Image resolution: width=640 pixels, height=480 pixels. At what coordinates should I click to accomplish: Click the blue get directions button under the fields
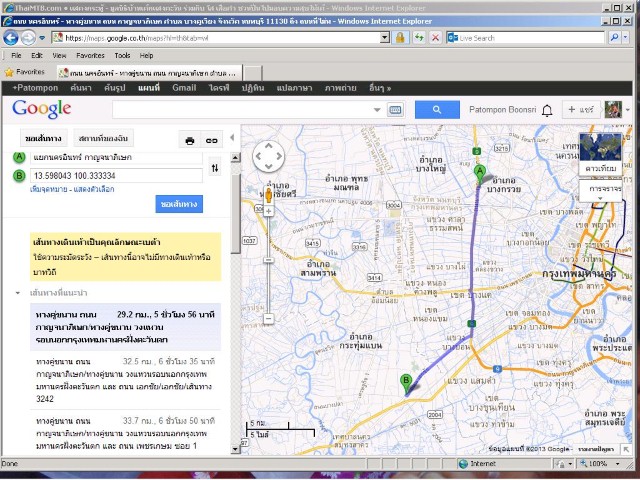[179, 204]
